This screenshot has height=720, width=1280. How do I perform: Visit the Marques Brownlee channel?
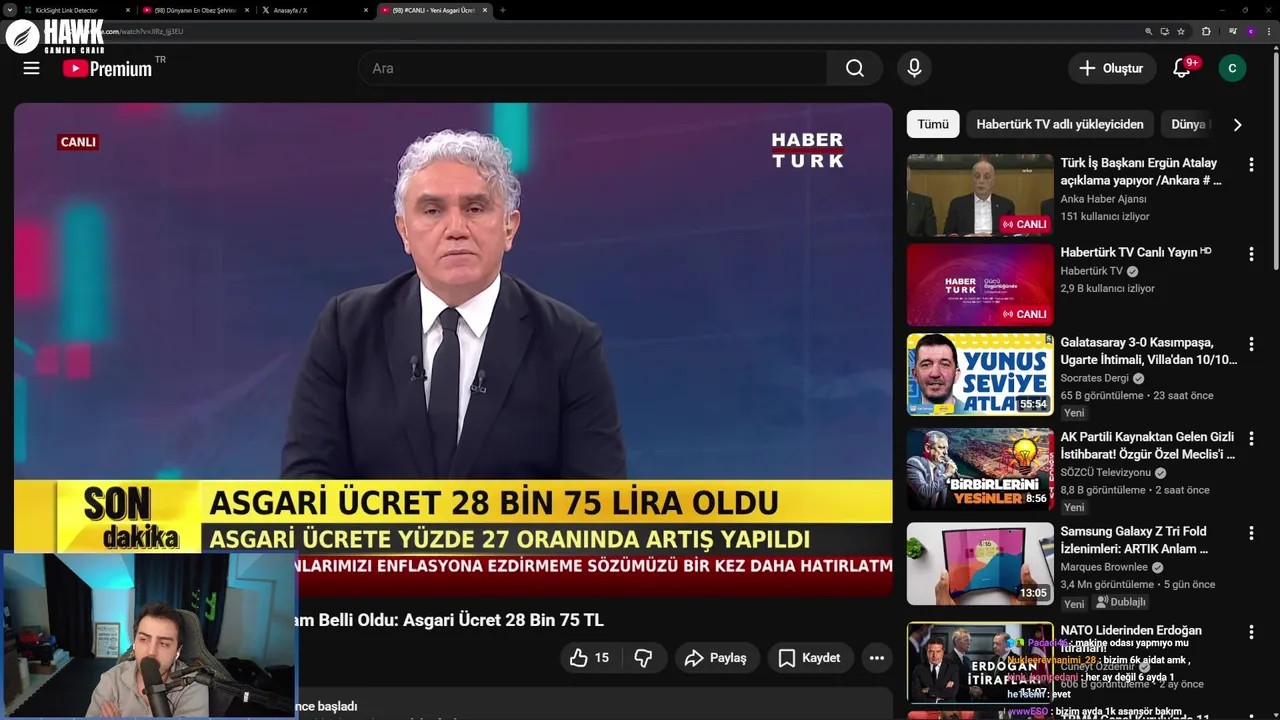point(1105,567)
